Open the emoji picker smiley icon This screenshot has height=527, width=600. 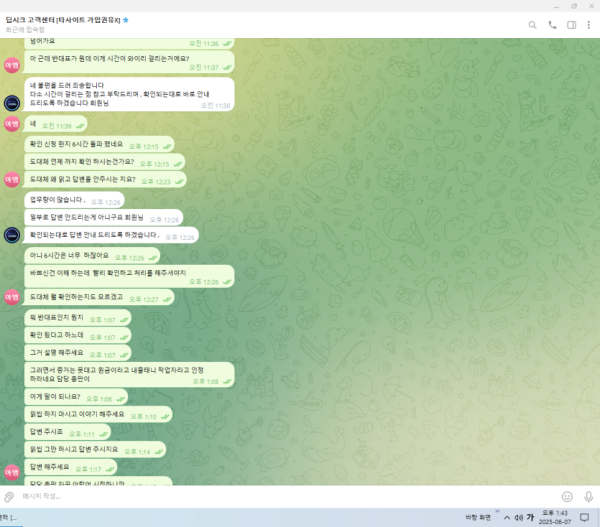567,497
